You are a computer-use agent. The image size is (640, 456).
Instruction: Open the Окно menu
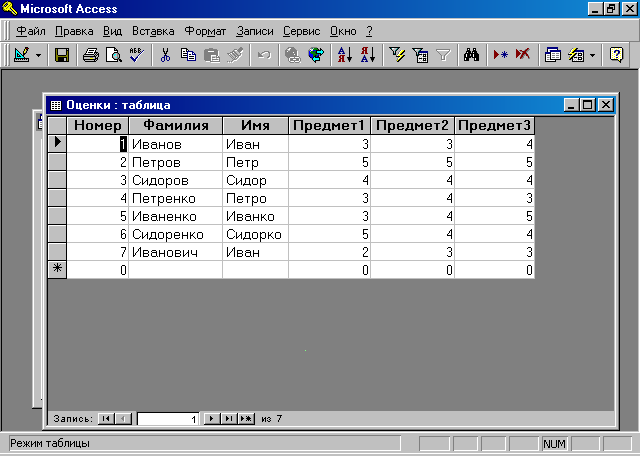pos(343,31)
